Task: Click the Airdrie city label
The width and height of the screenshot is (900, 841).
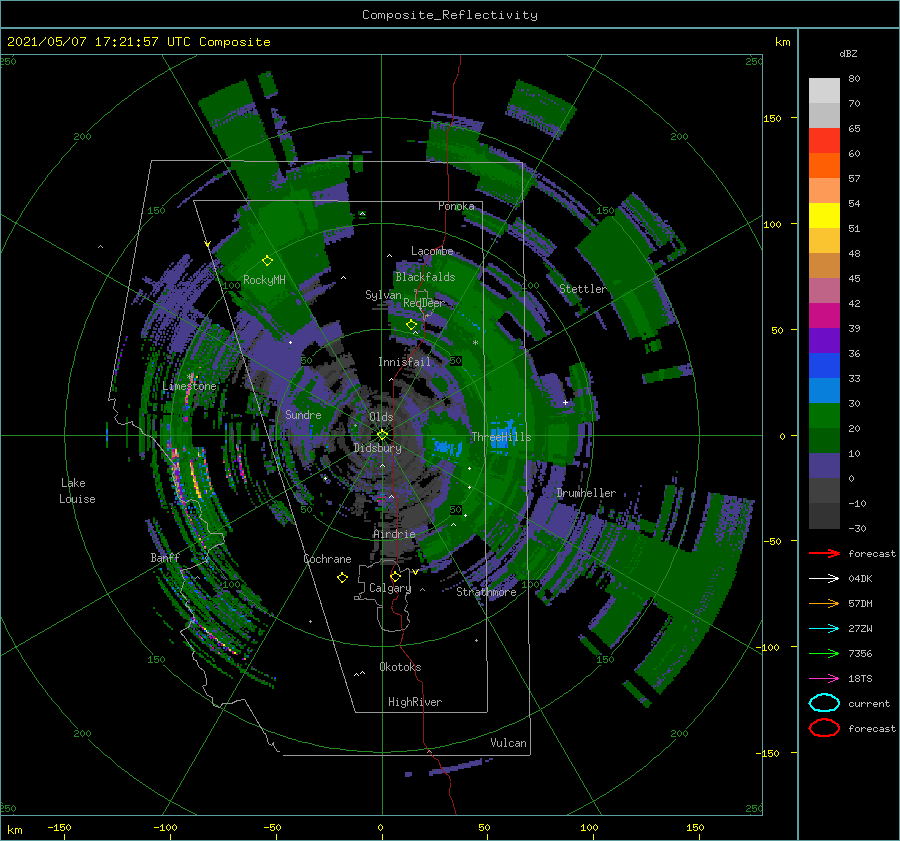Action: click(x=394, y=534)
